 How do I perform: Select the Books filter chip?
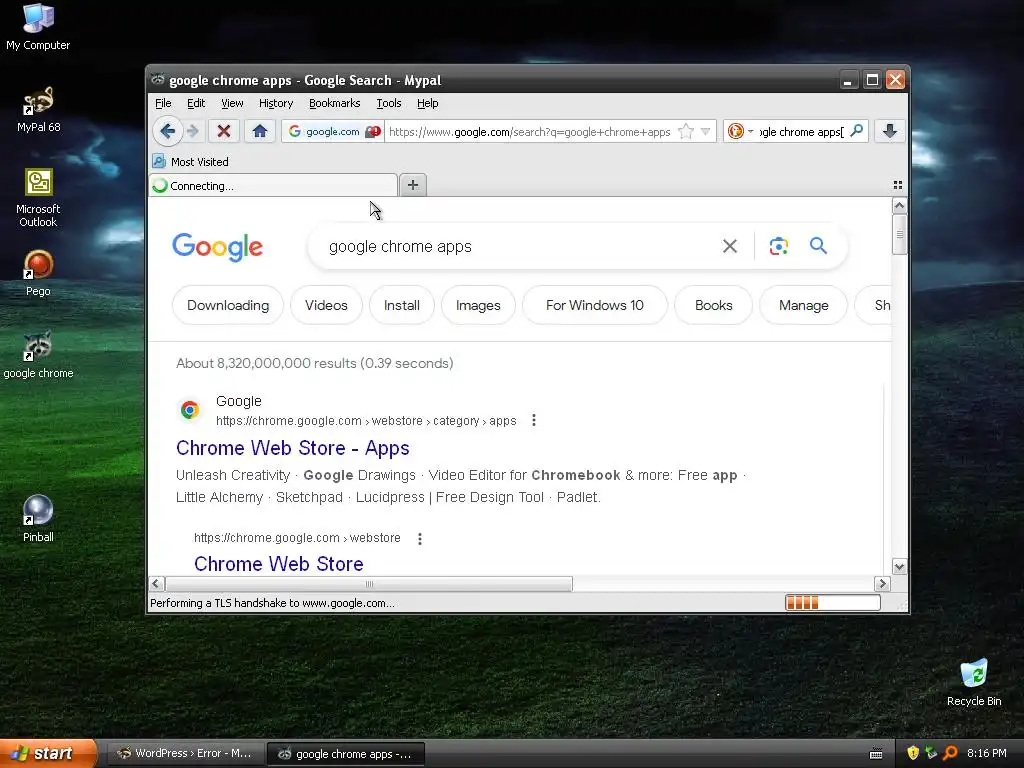713,305
